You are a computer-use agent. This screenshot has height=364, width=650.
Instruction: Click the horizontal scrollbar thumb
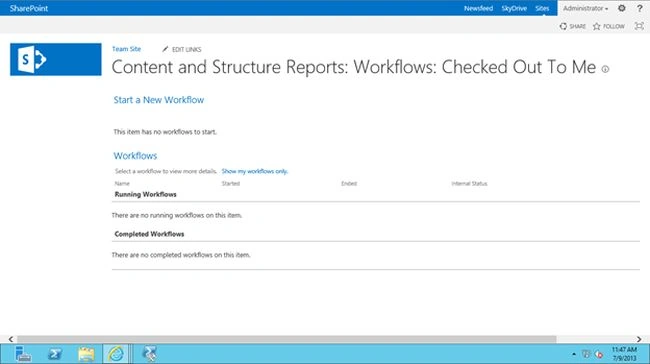click(286, 339)
